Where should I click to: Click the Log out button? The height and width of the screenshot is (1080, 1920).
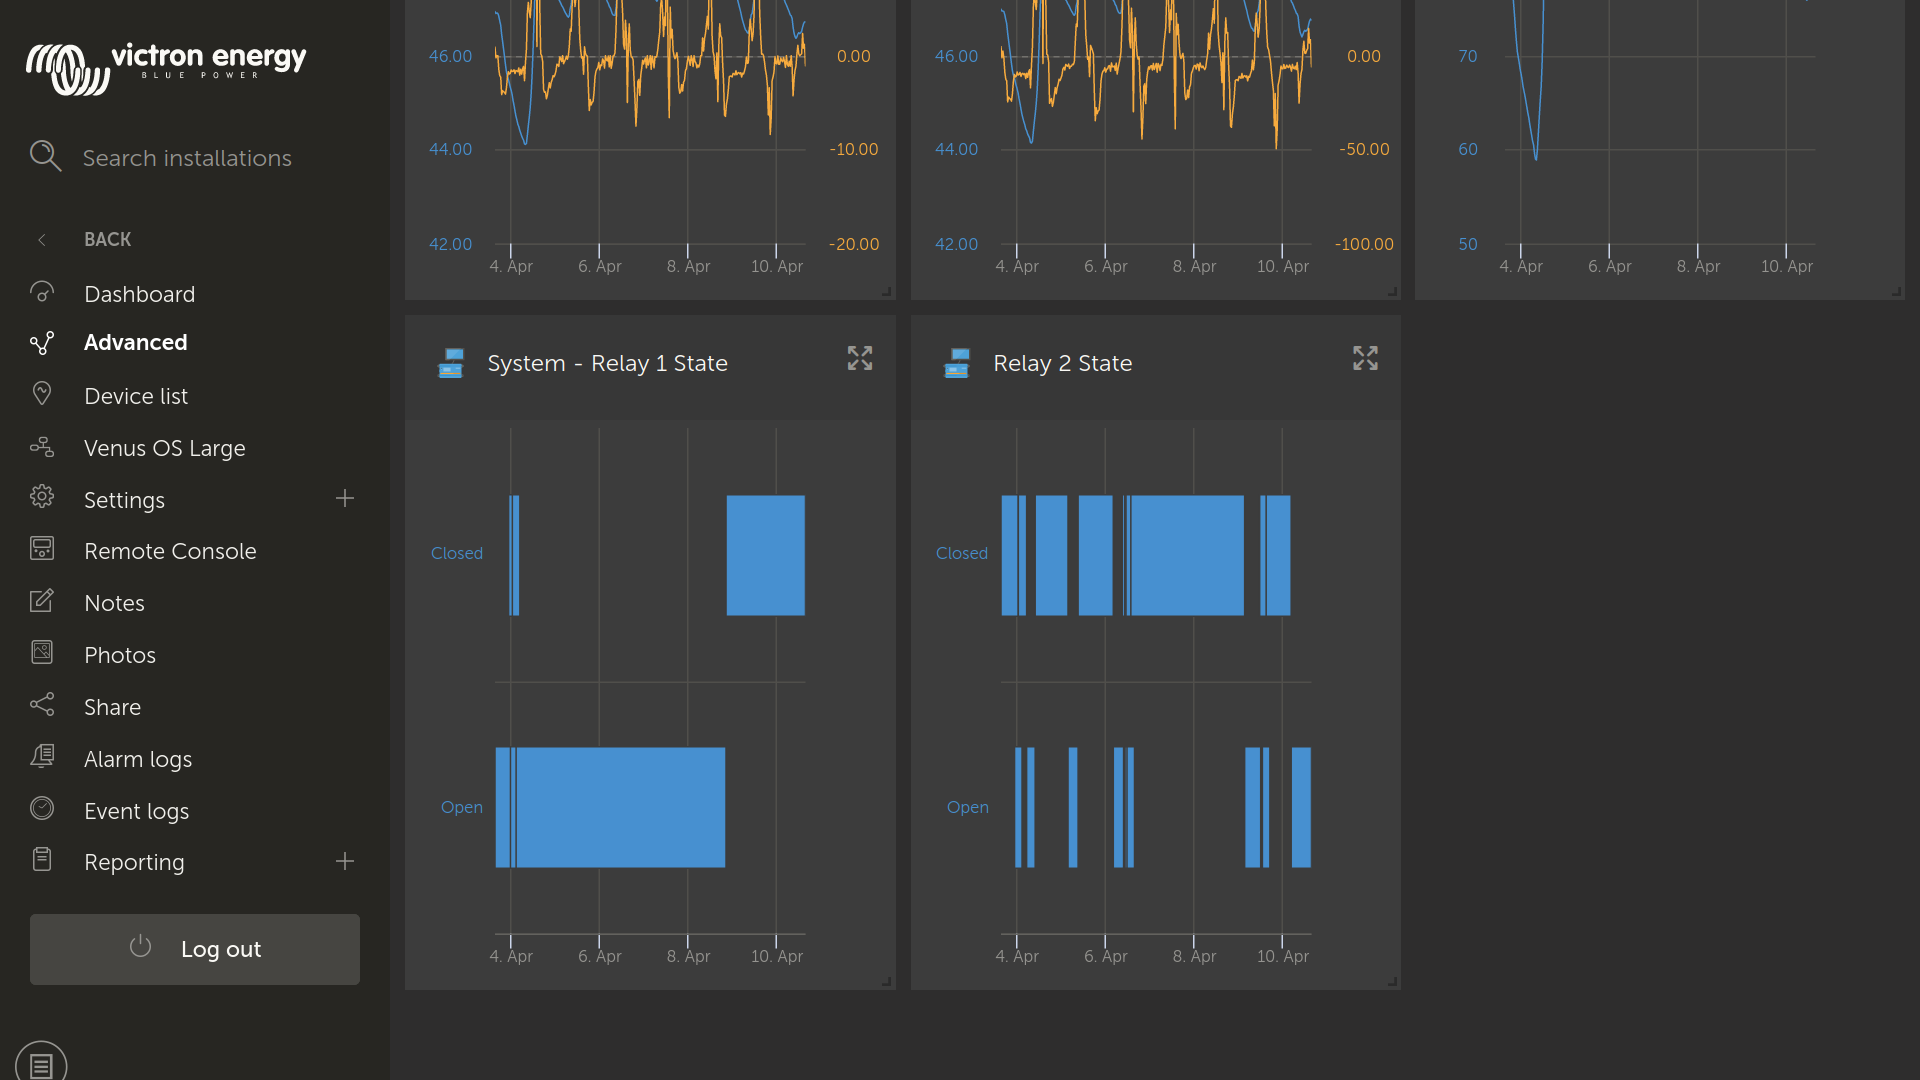point(194,948)
